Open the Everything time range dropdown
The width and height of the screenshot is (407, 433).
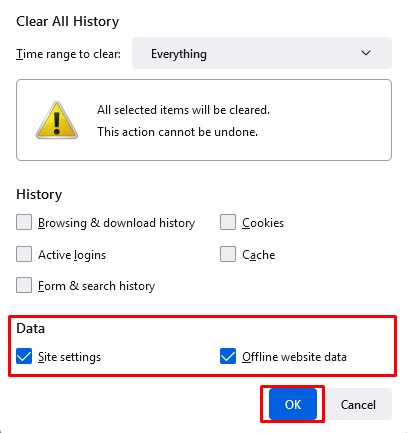pyautogui.click(x=262, y=53)
